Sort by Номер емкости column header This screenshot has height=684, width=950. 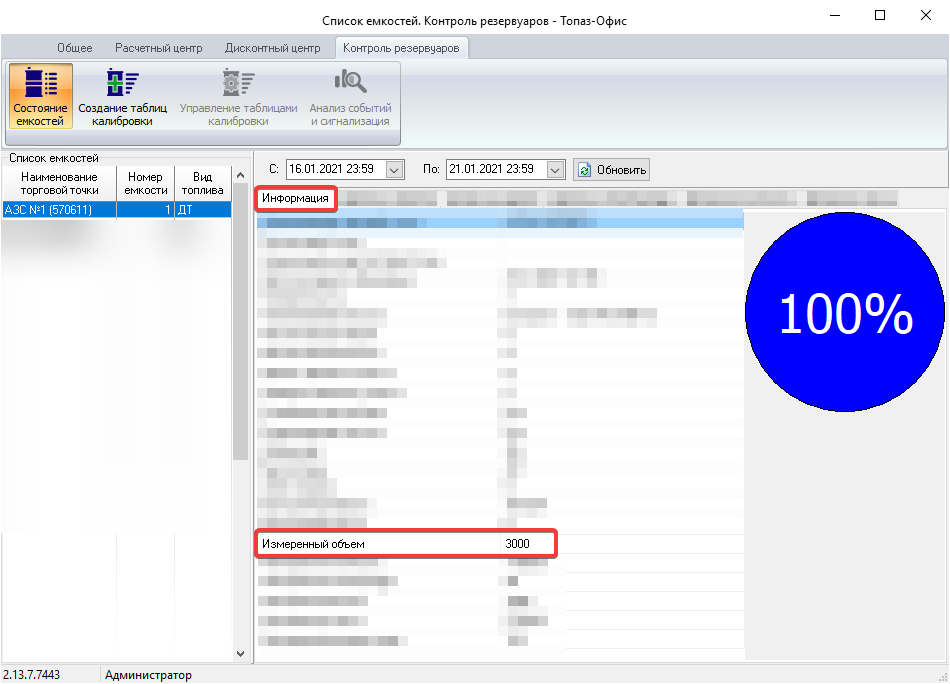[145, 183]
